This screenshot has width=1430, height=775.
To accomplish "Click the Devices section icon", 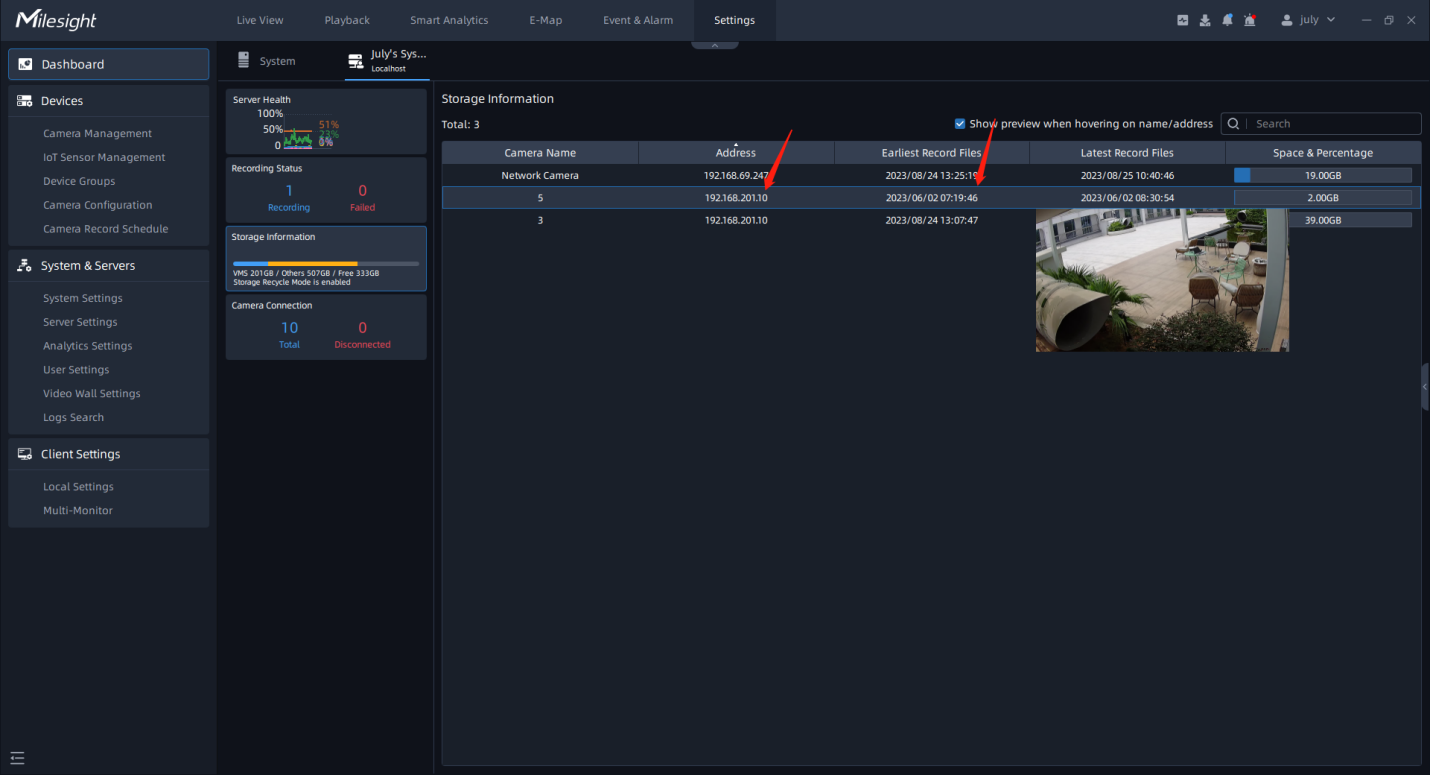I will coord(22,100).
